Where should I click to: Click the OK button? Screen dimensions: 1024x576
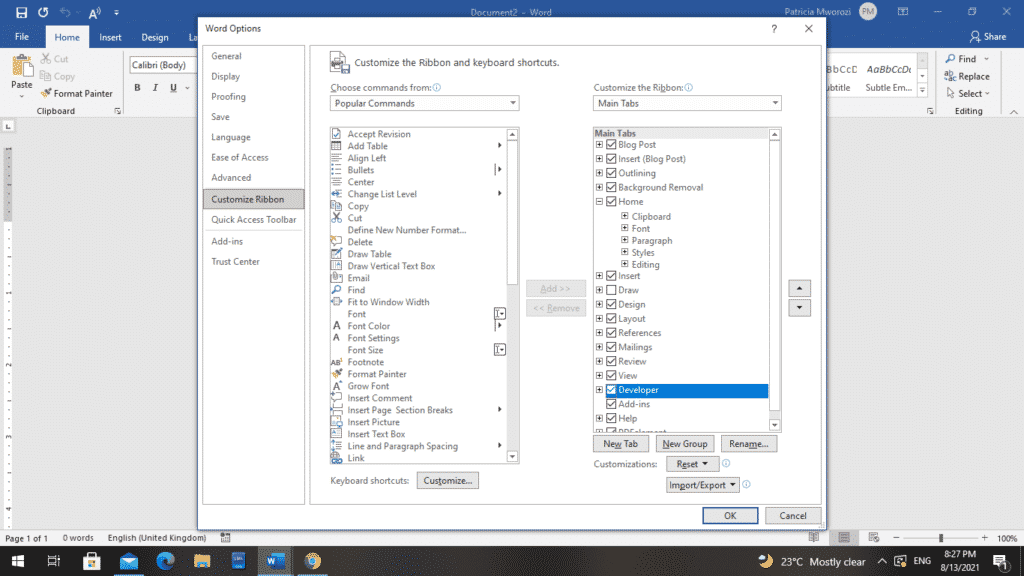click(730, 516)
